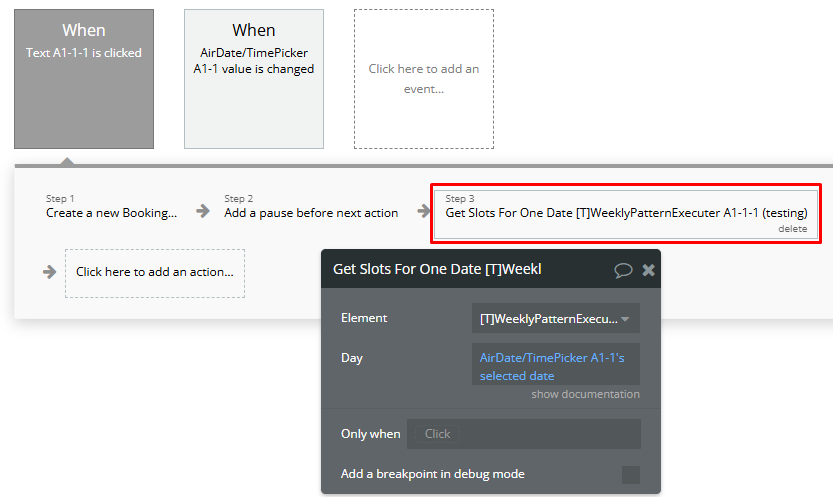Click the arrow between Step 2 and Step 3
Screen dimensions: 833x497
(x=421, y=211)
